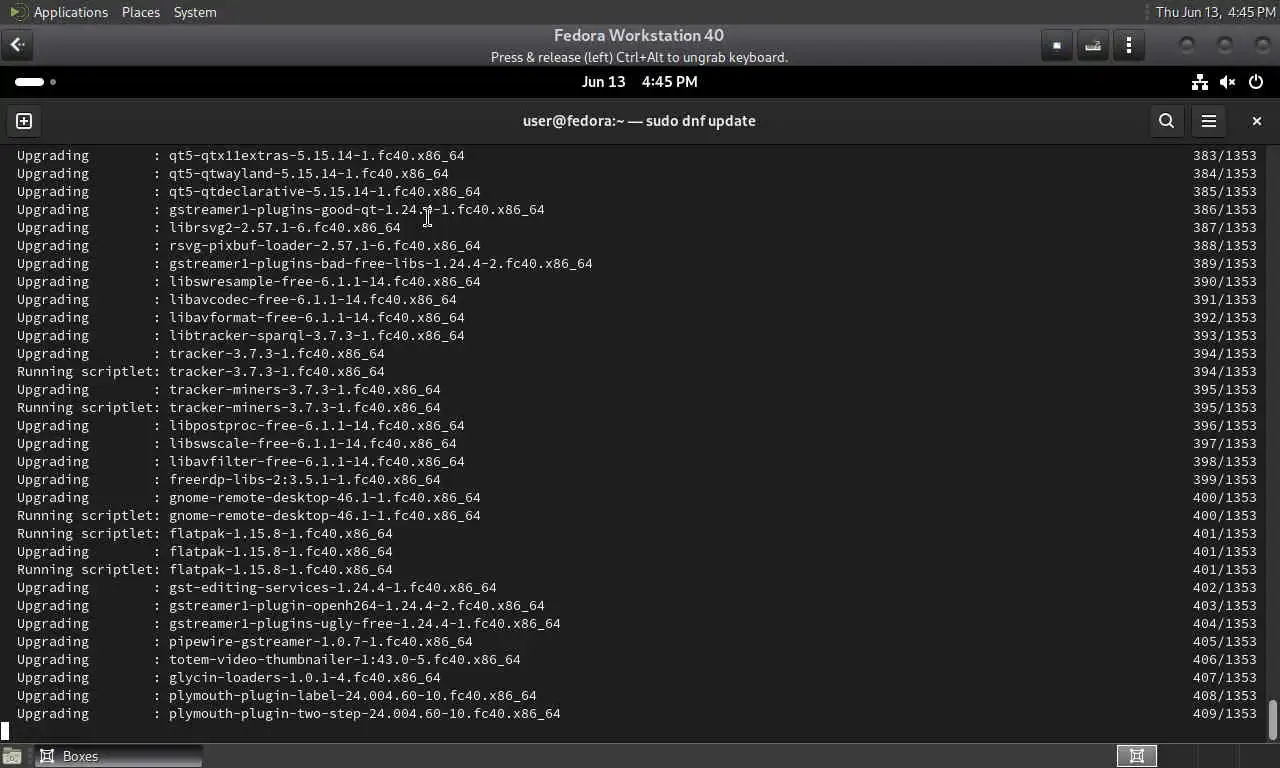
Task: Go back with the Boxes back arrow
Action: click(18, 45)
